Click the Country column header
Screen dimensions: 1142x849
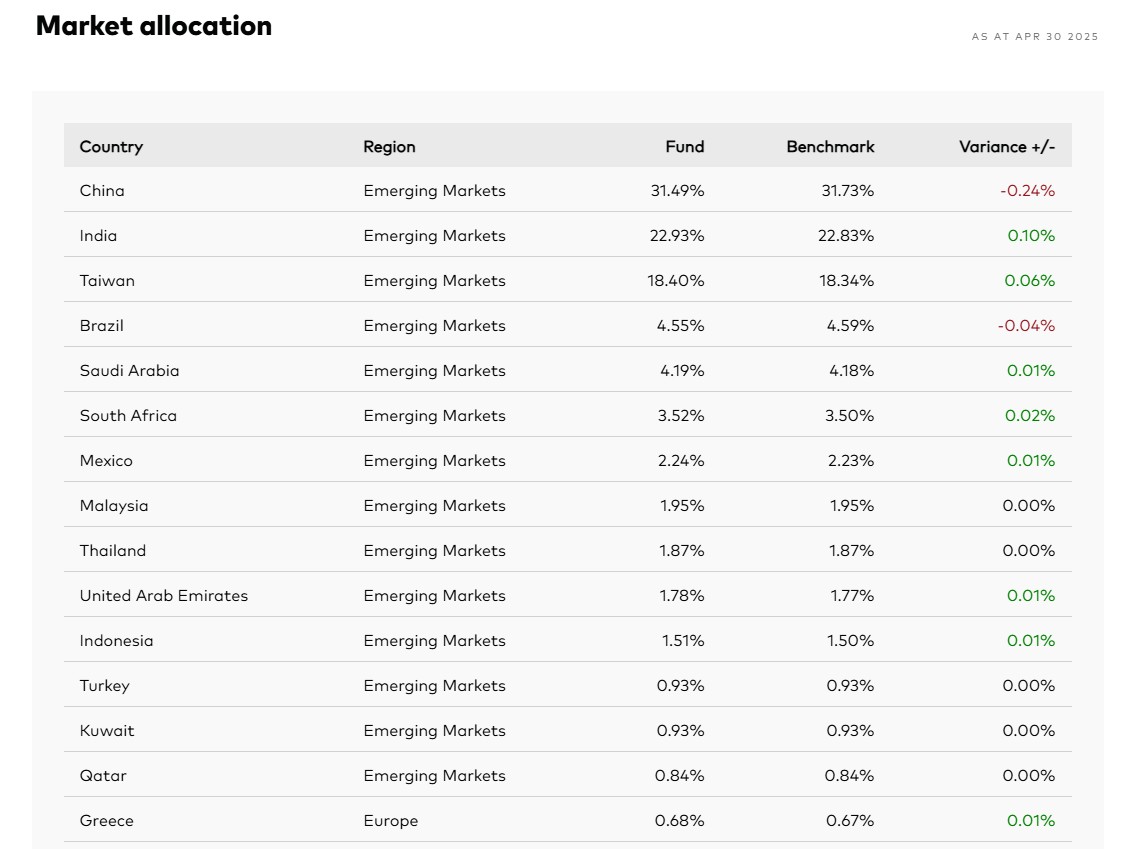[111, 147]
